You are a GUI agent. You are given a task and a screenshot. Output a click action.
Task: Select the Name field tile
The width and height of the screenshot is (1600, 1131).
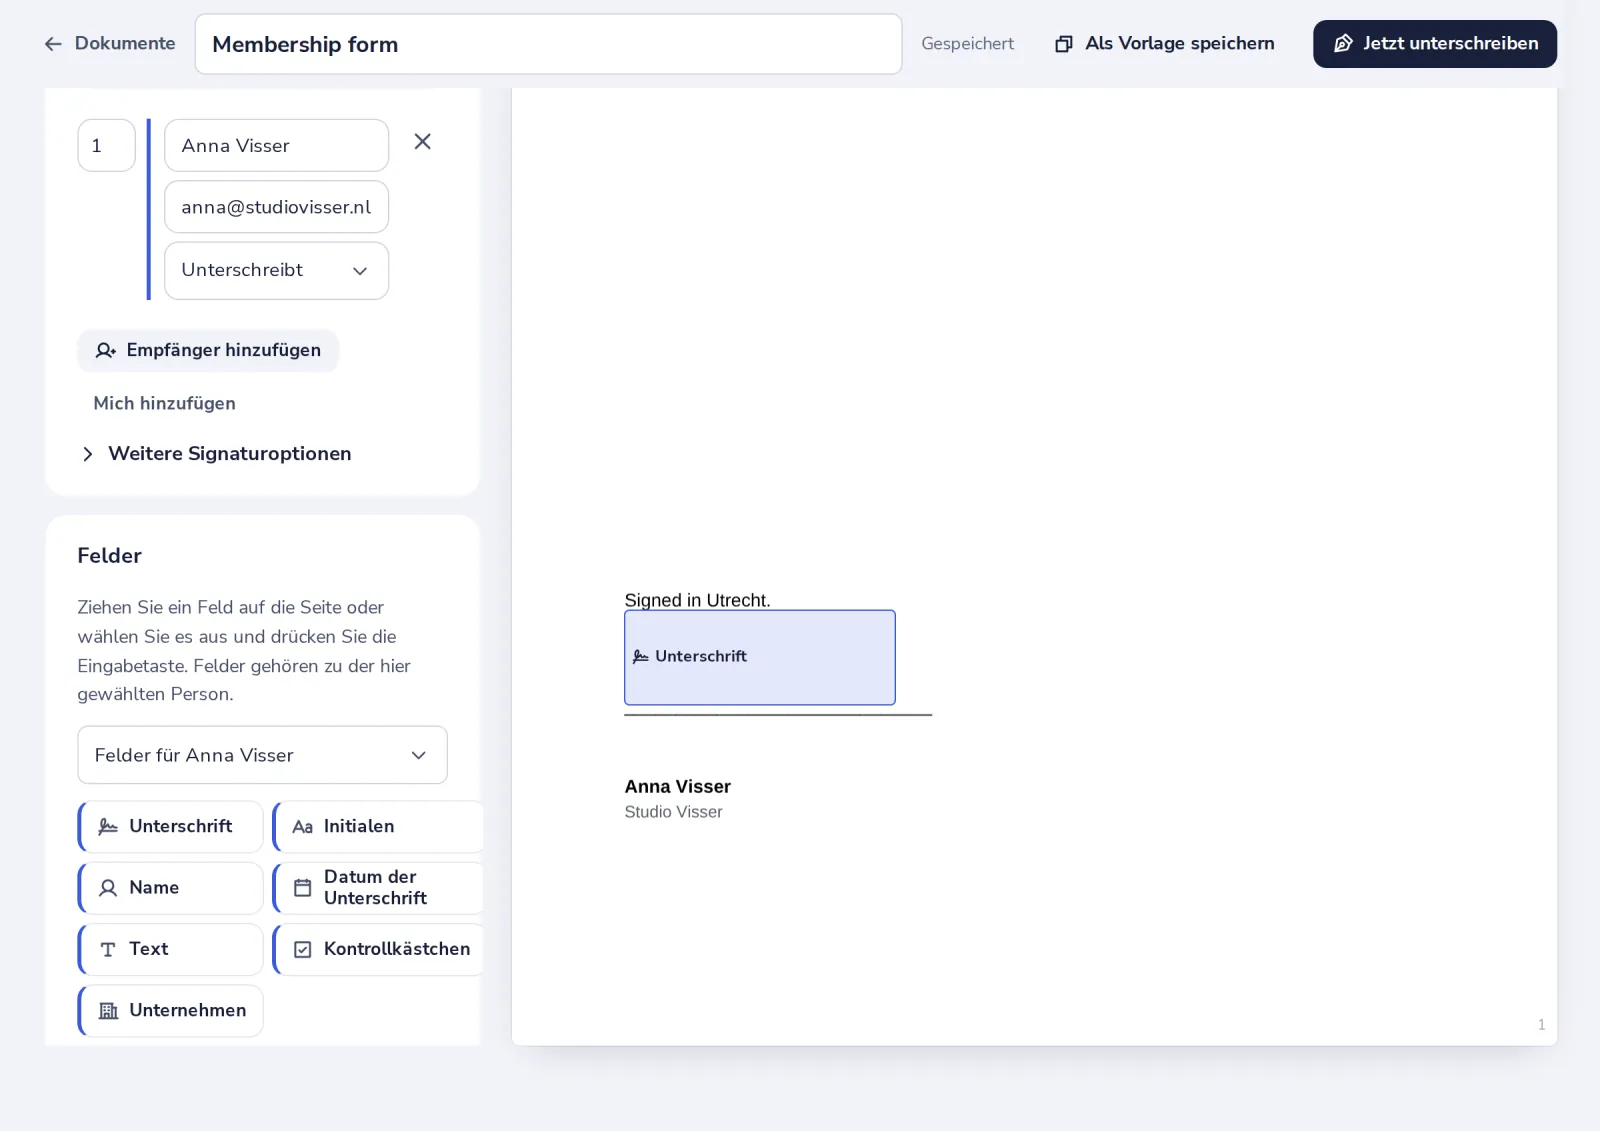pos(171,888)
